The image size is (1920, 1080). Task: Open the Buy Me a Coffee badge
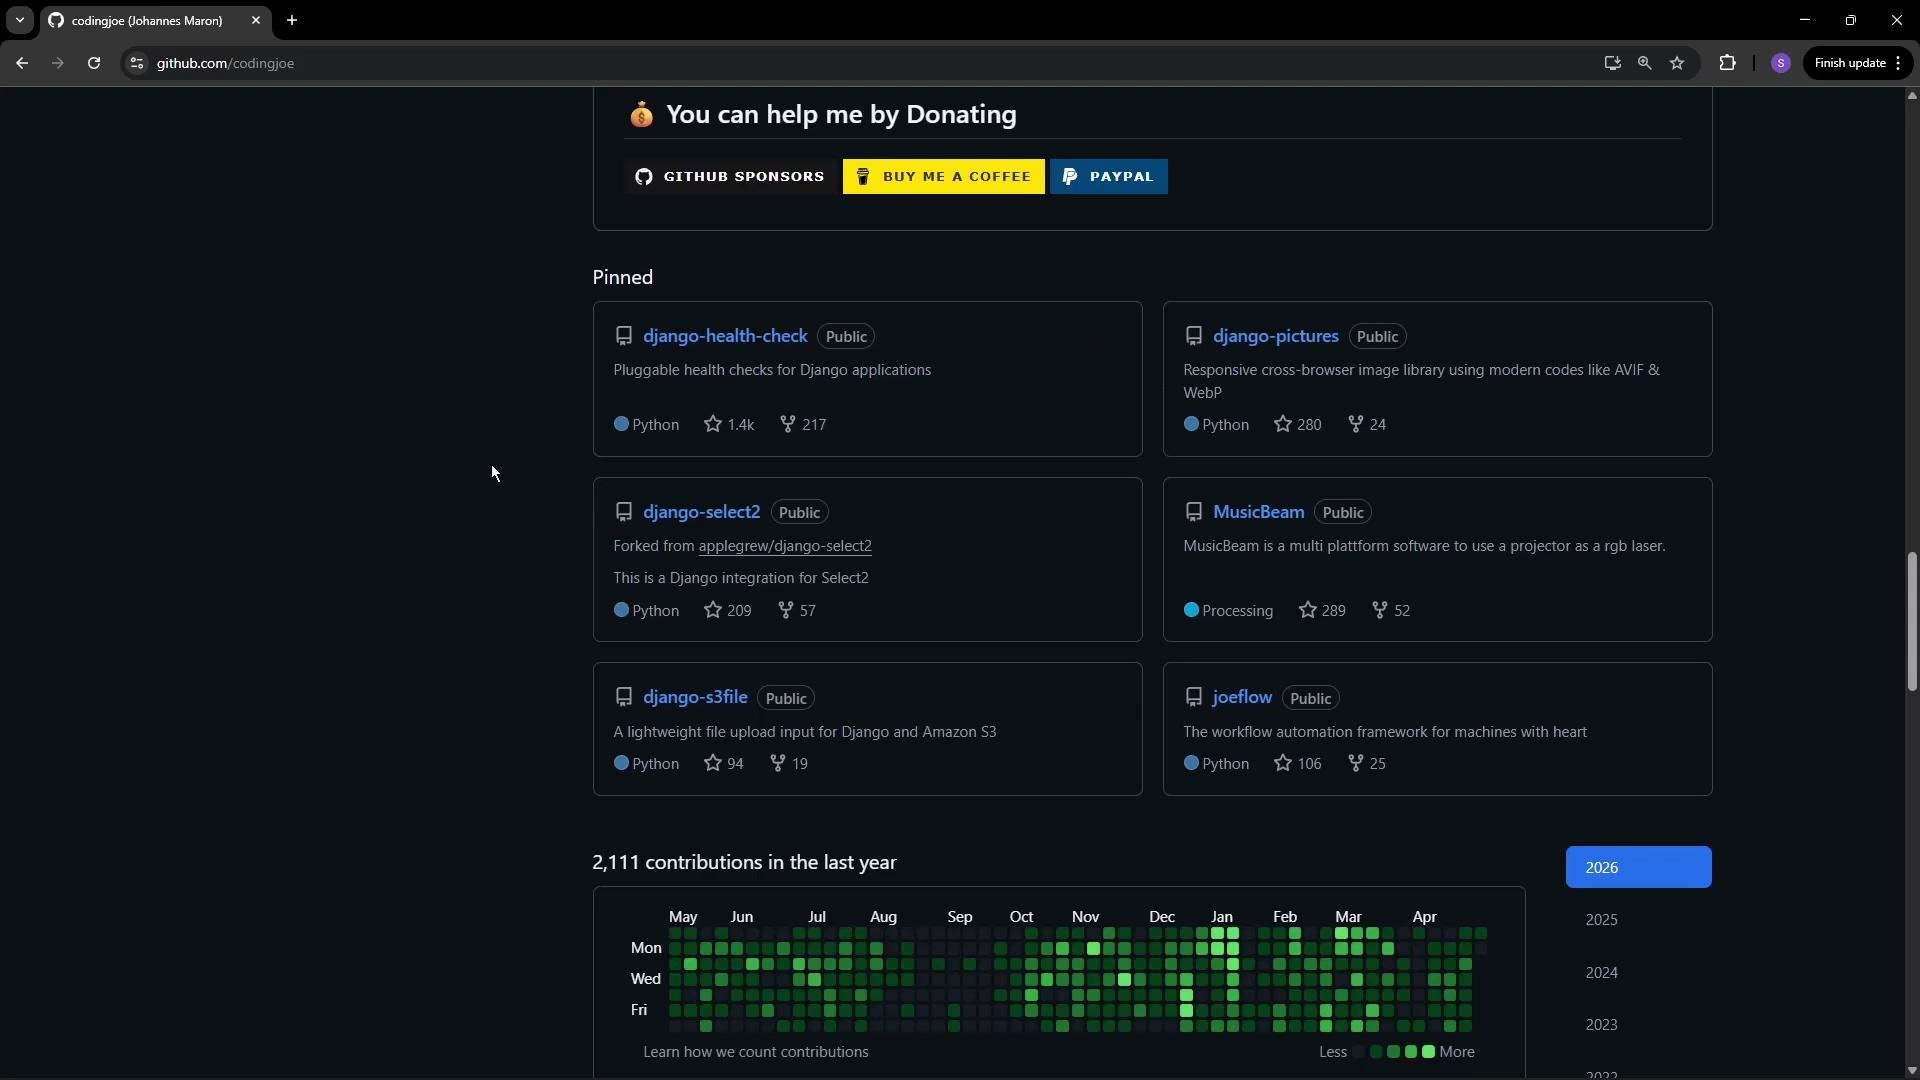tap(944, 177)
